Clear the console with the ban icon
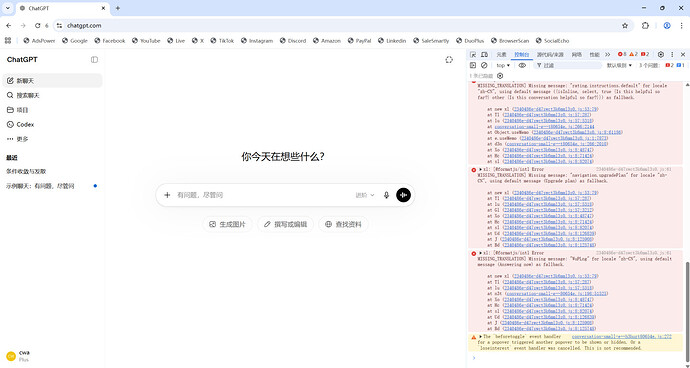This screenshot has height=368, width=690. [484, 65]
